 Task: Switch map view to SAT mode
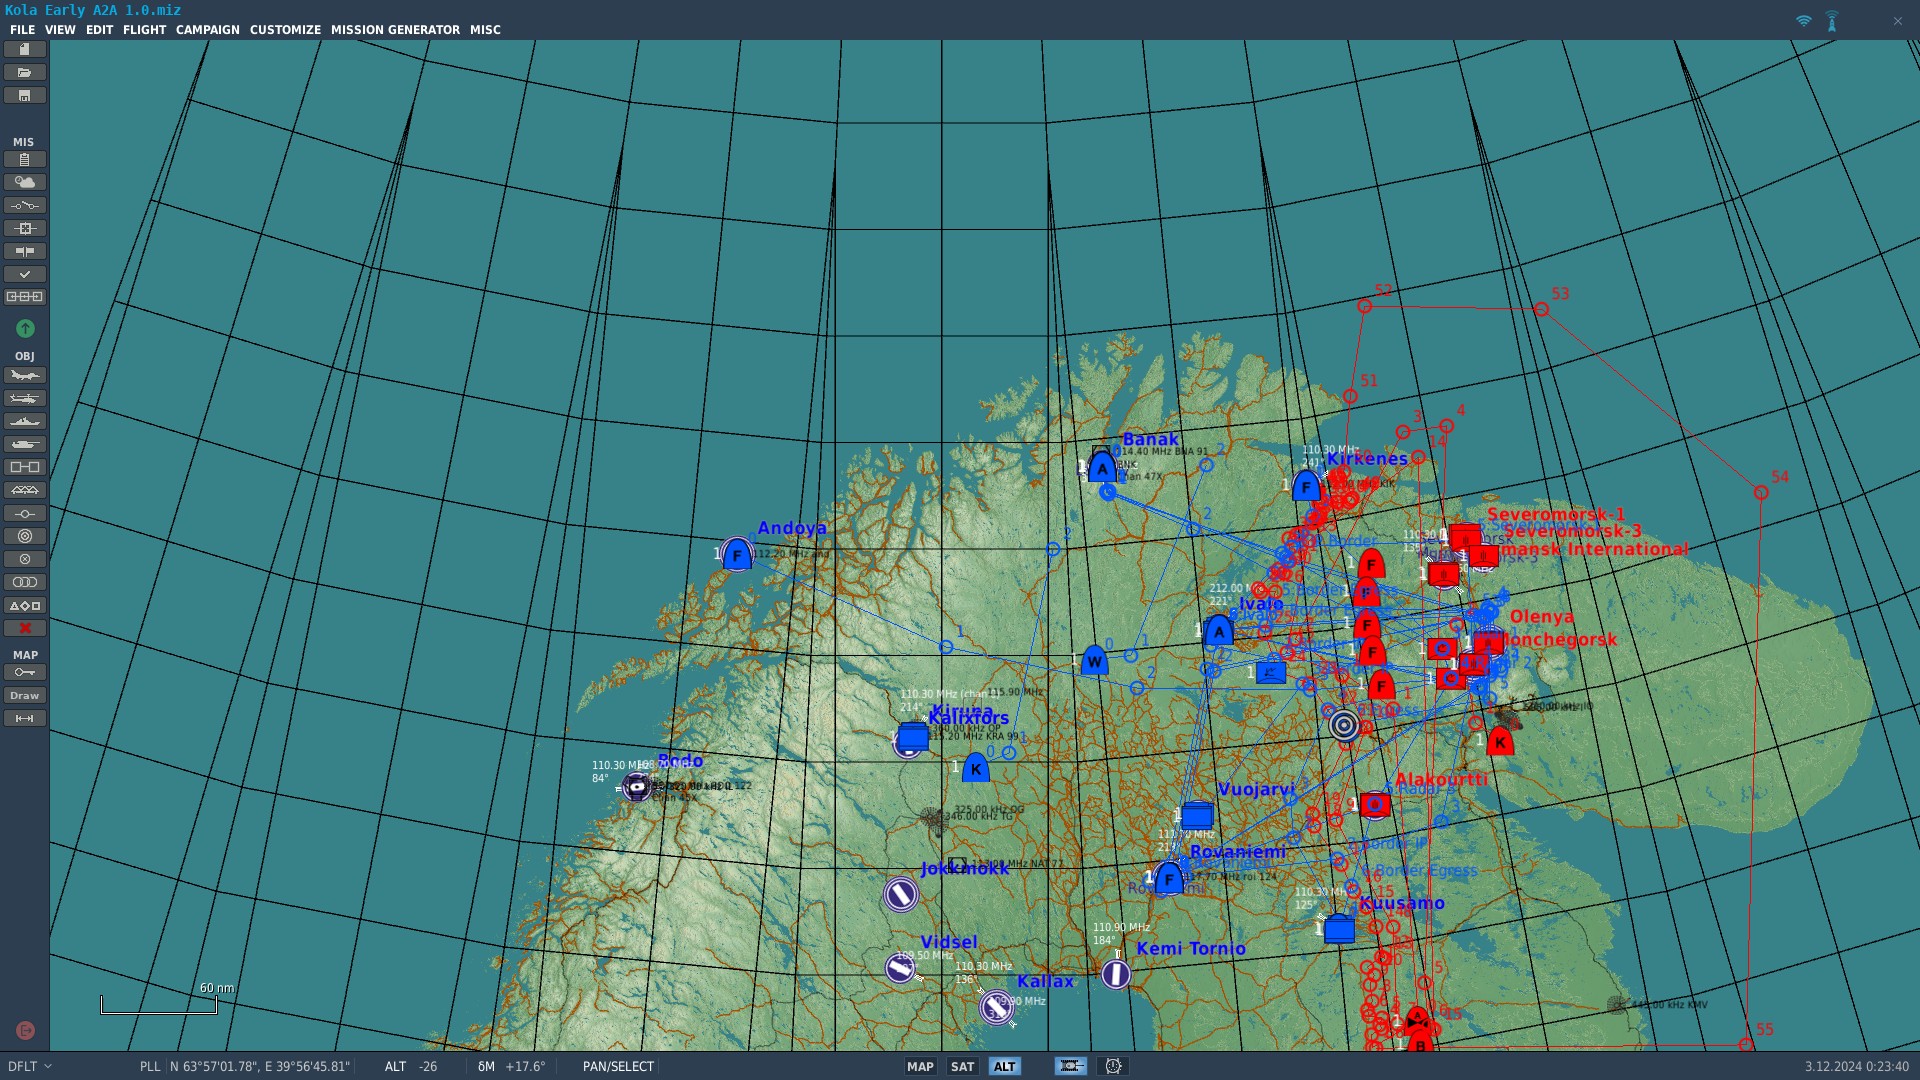(x=962, y=1067)
